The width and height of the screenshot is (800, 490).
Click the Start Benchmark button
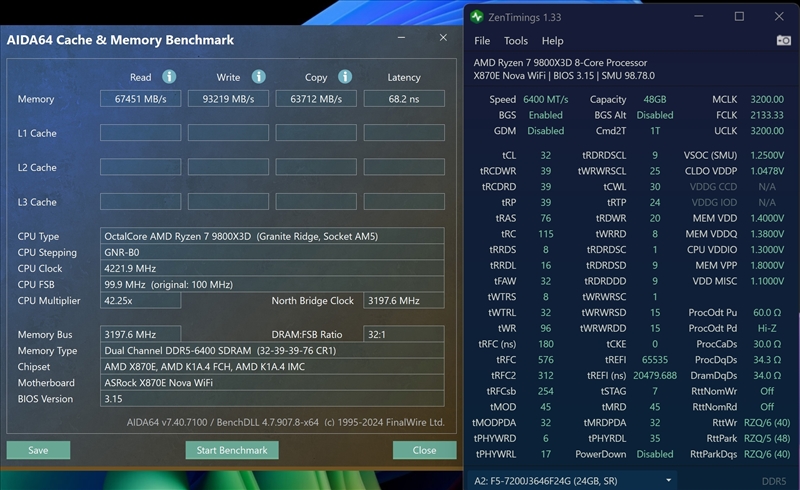tap(232, 450)
